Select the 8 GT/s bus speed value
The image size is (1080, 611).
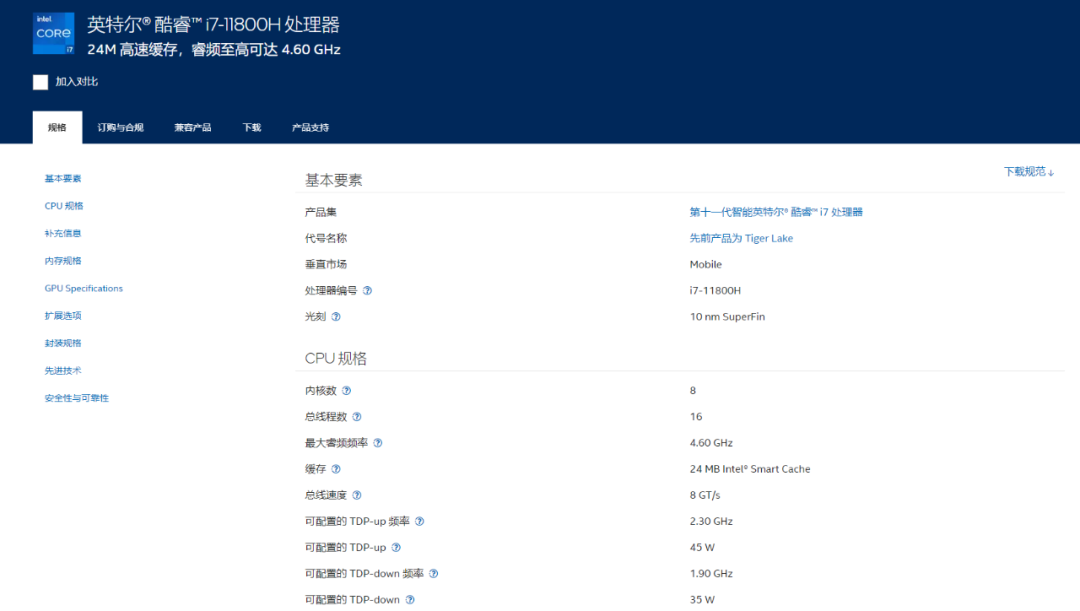click(705, 495)
